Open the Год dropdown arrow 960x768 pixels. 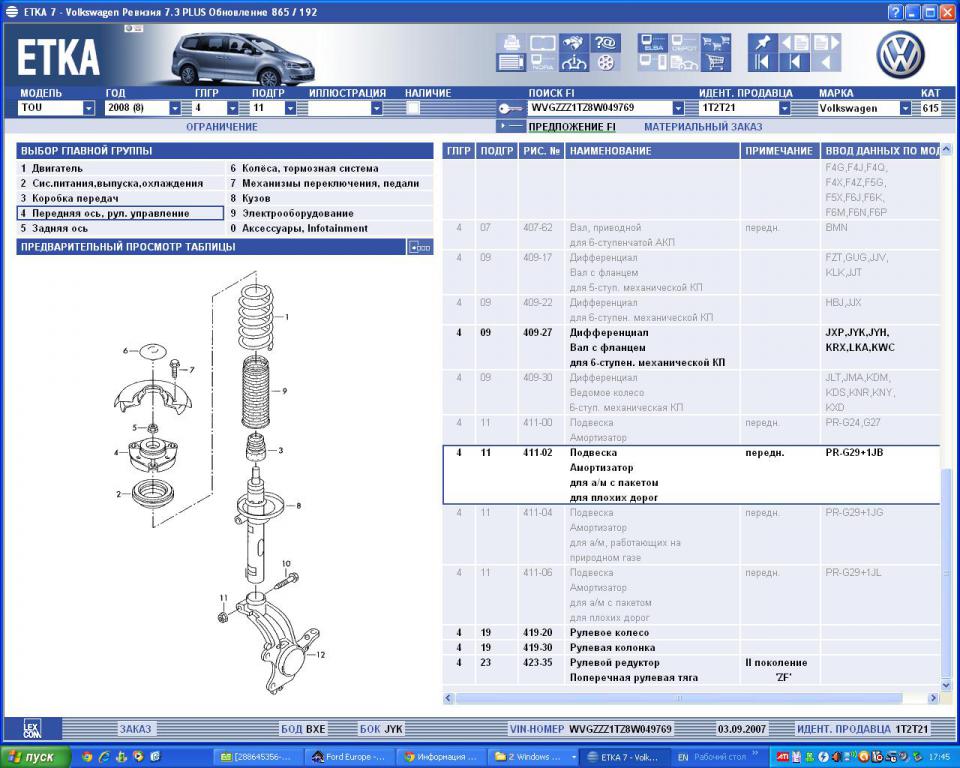[x=174, y=108]
